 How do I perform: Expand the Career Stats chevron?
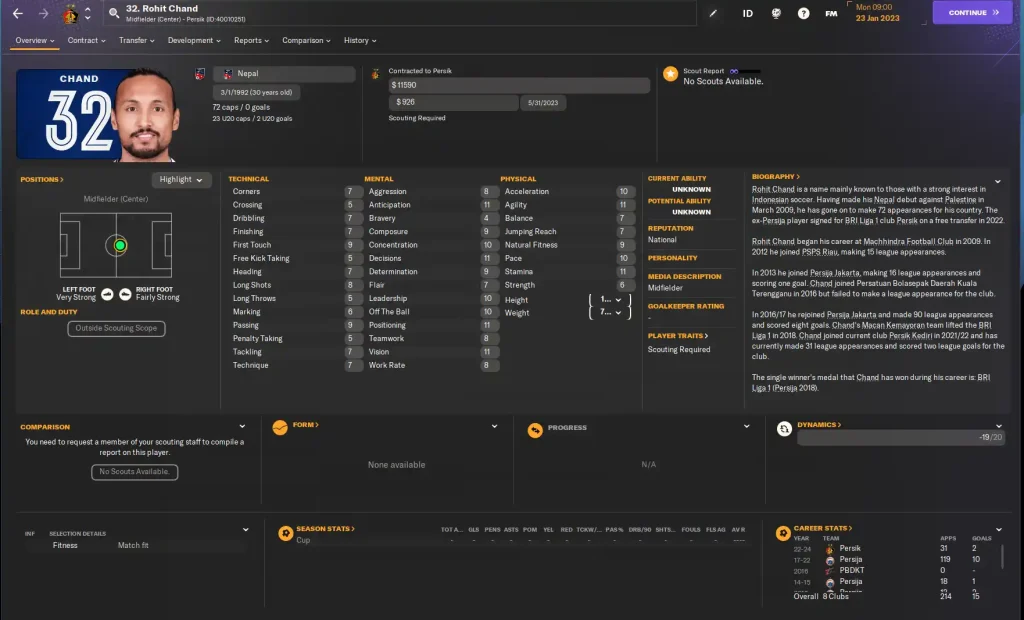[999, 530]
